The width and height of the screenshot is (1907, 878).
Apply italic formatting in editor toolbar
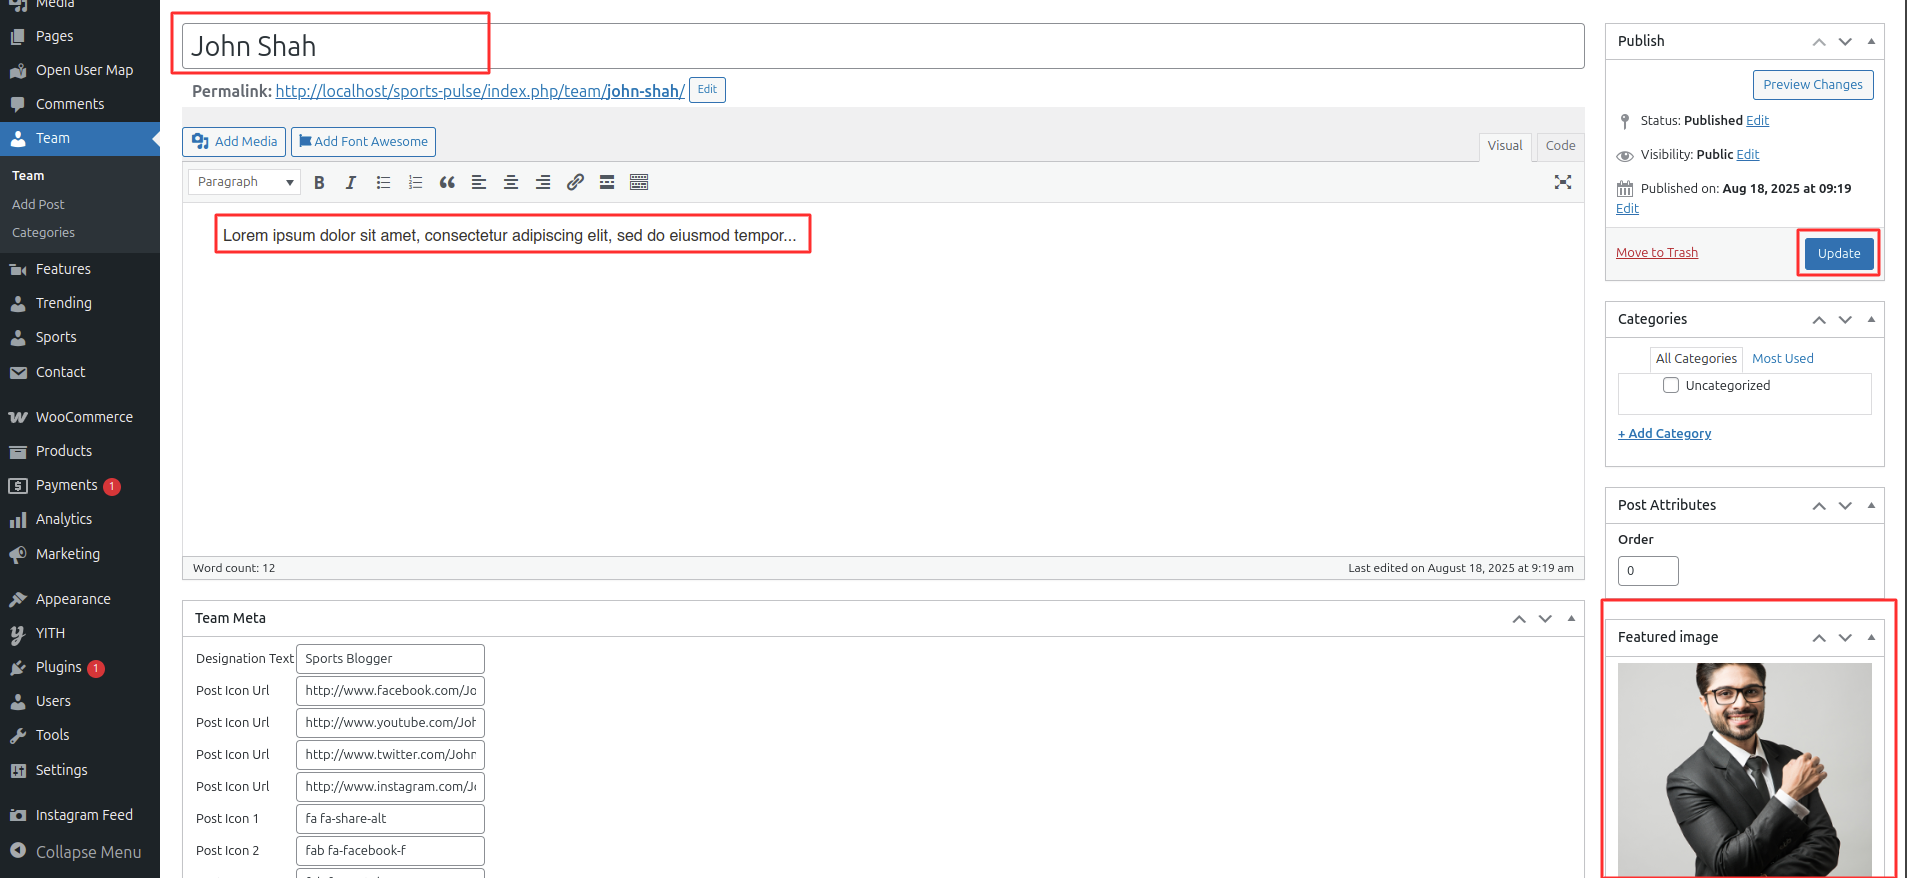click(x=351, y=182)
